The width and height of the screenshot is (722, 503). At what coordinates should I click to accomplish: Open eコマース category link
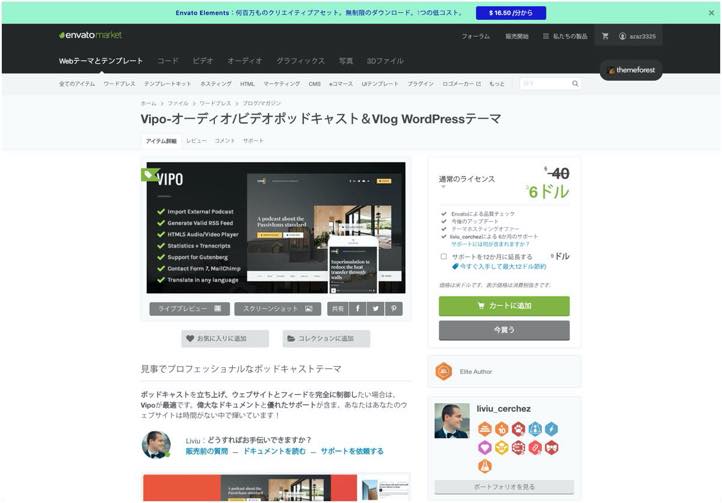[341, 84]
